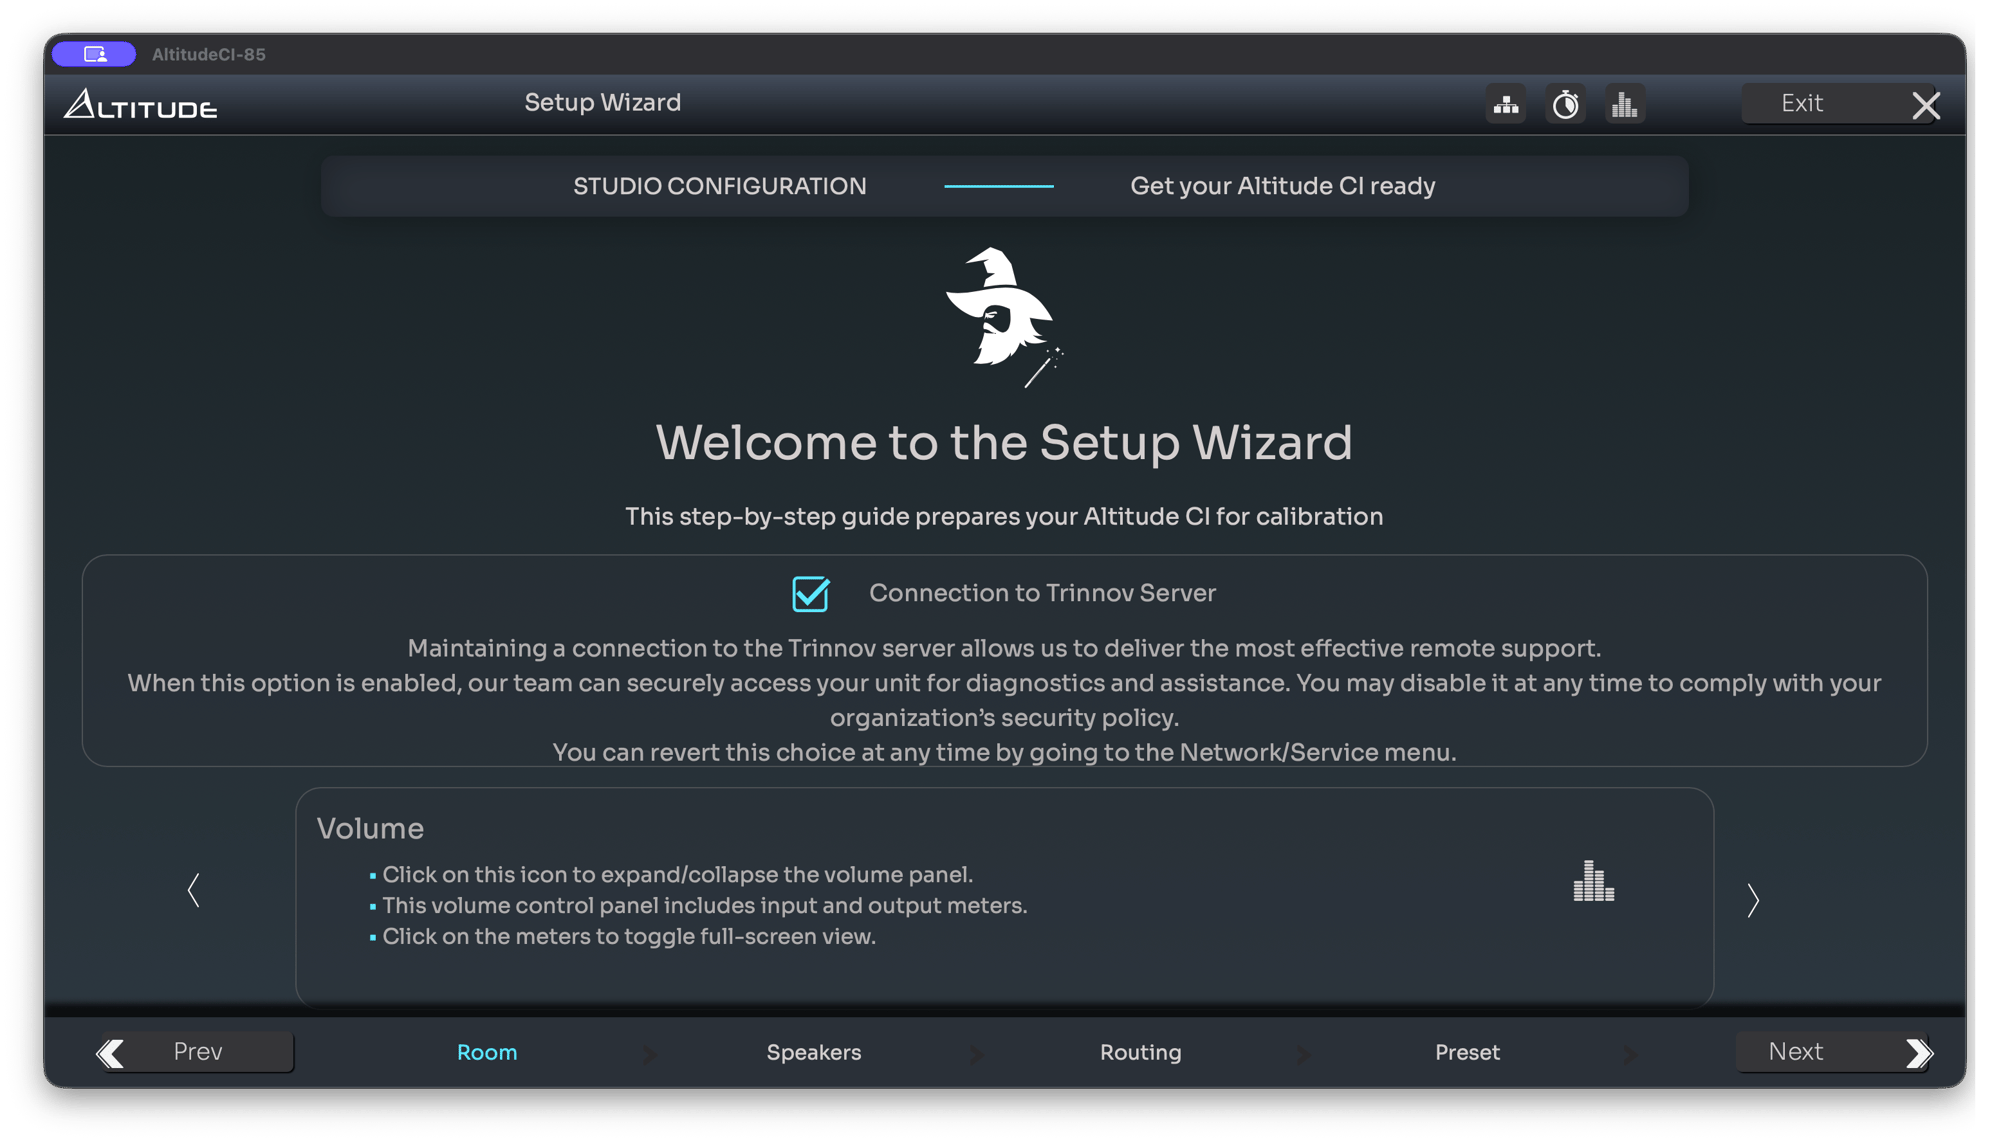Click the wizard mascot image
This screenshot has height=1142, width=2010.
pos(1004,317)
